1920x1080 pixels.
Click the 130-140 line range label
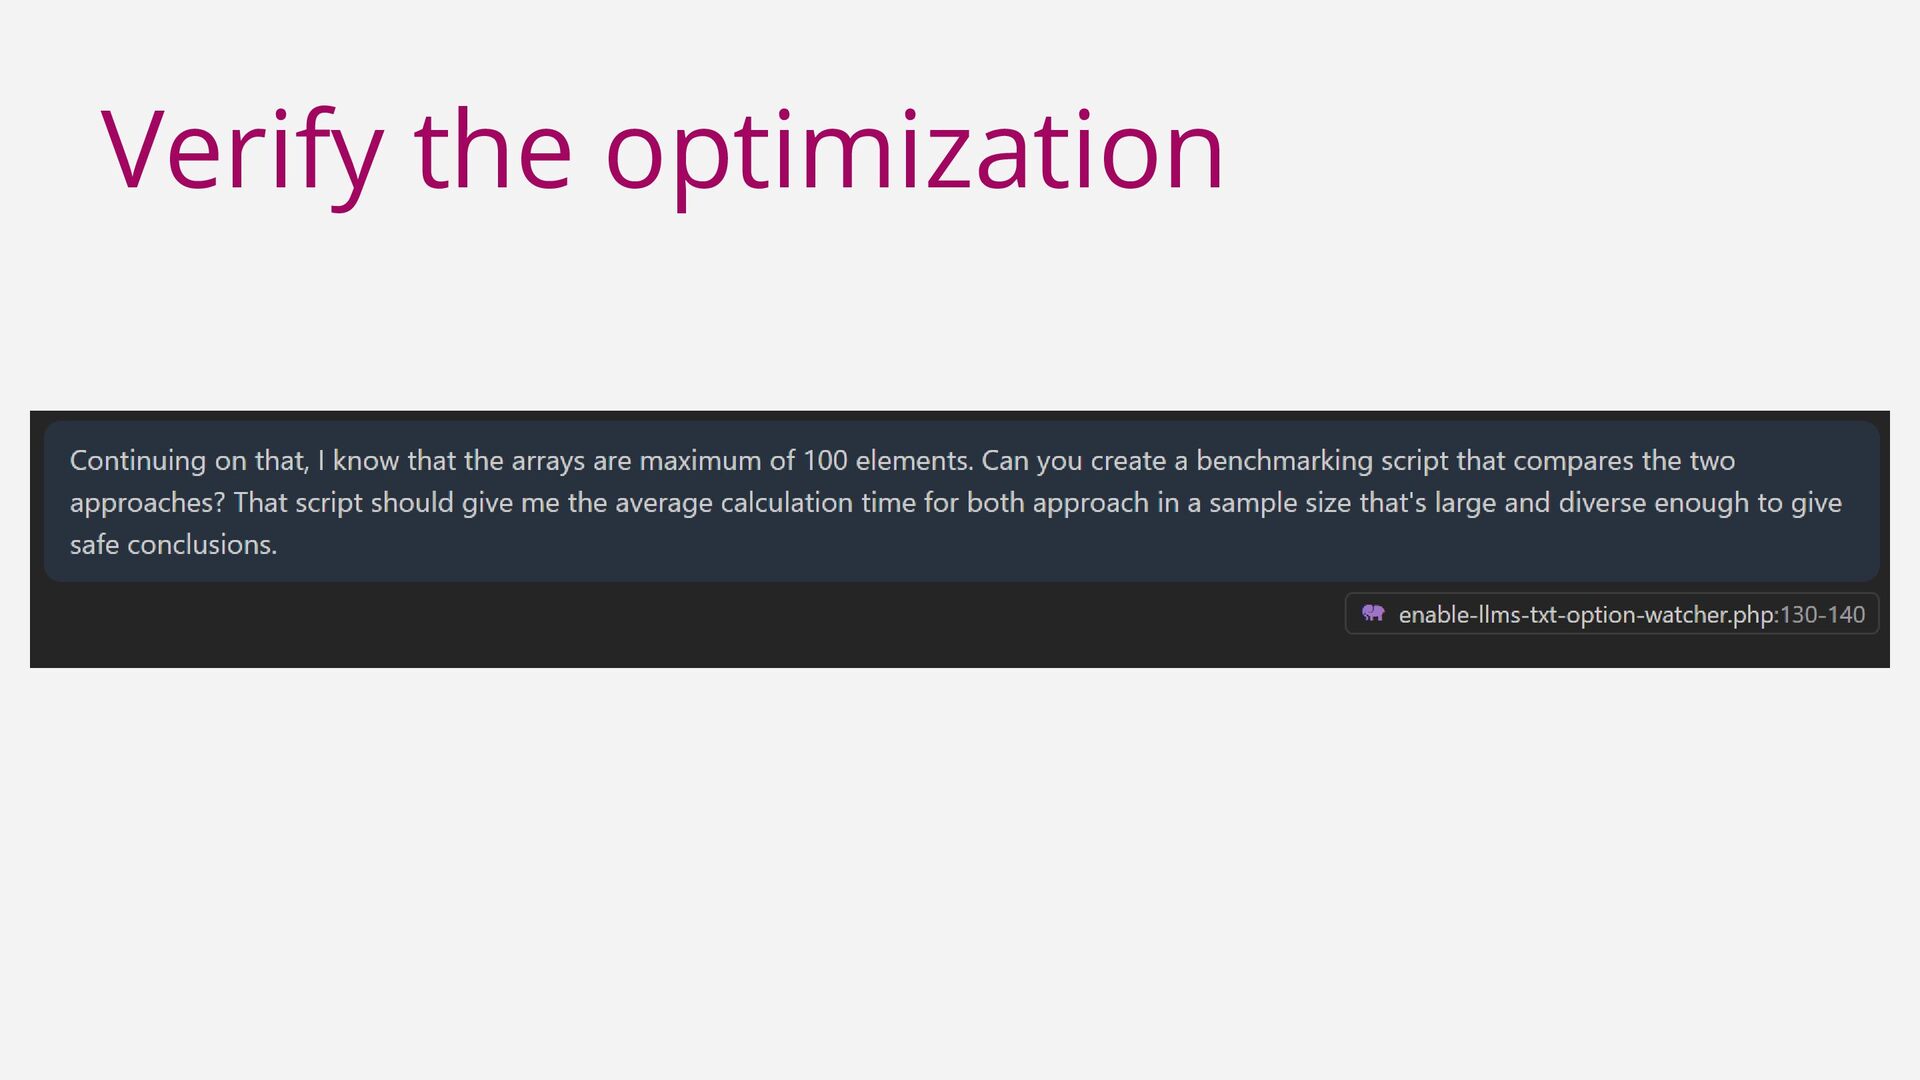point(1822,614)
